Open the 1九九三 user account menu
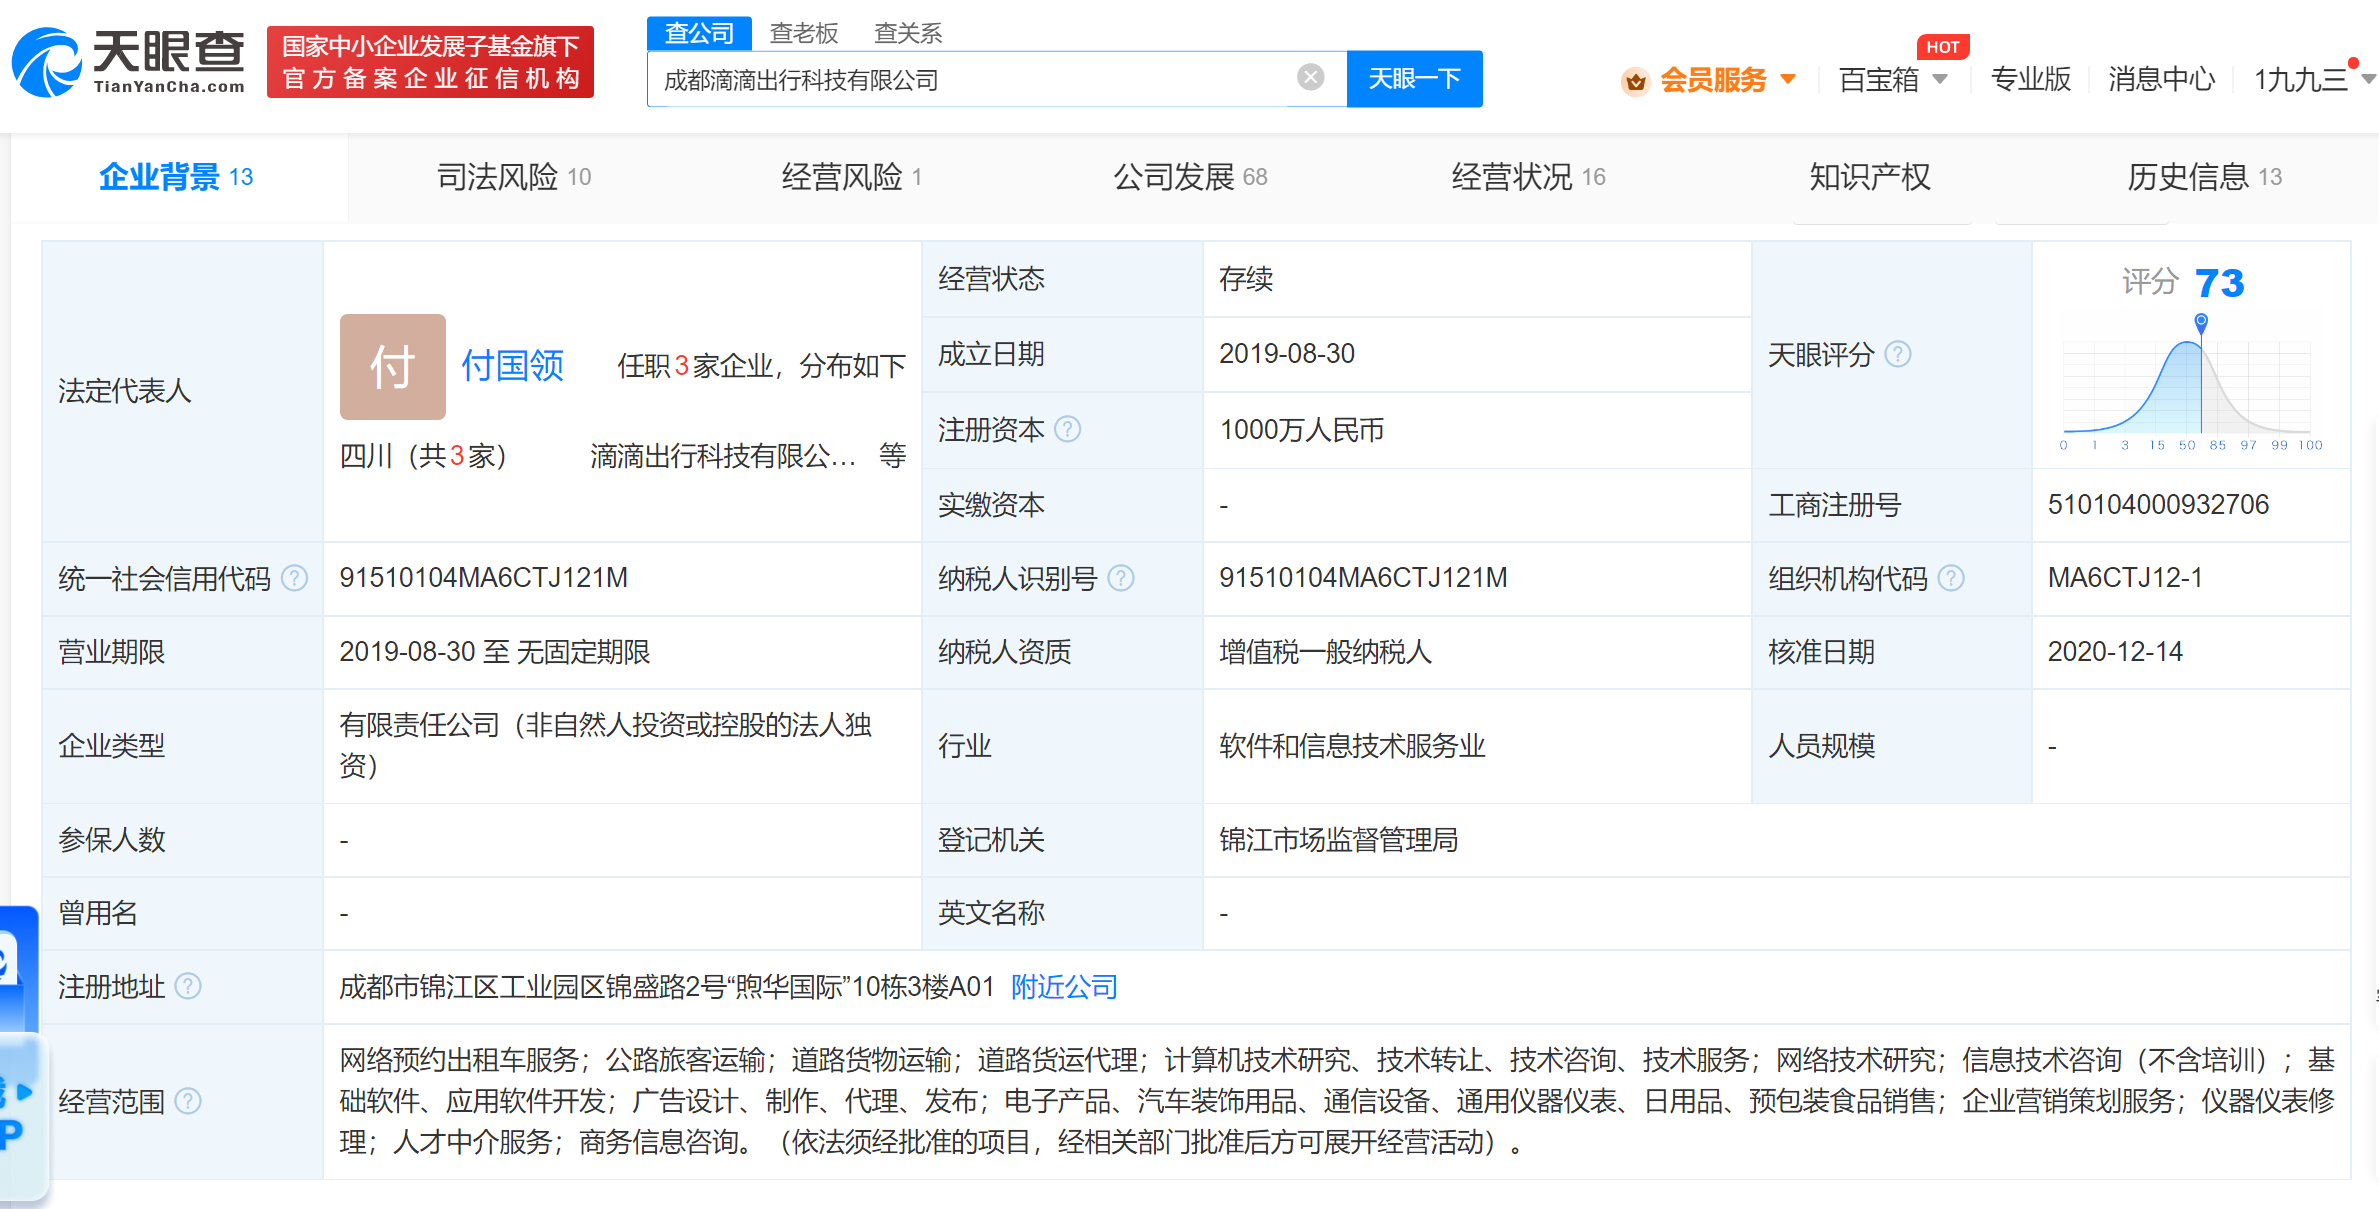The height and width of the screenshot is (1209, 2379). click(x=2301, y=79)
